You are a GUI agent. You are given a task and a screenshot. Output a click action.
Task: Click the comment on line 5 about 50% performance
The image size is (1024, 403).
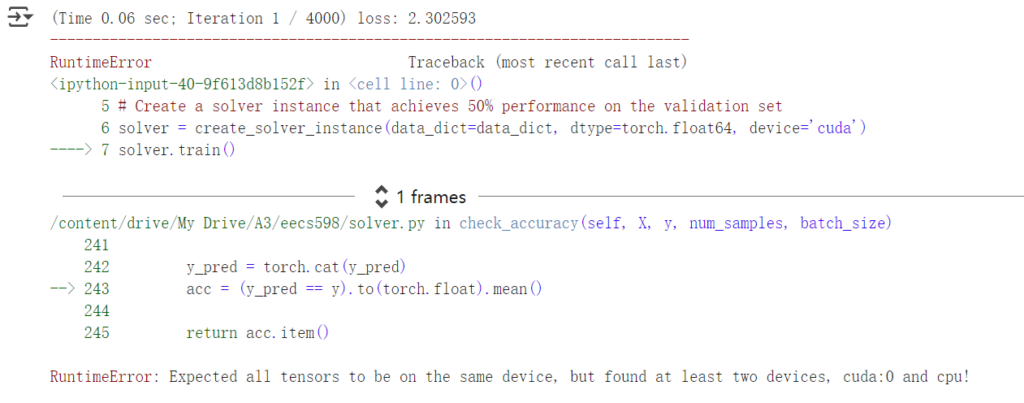coord(450,106)
